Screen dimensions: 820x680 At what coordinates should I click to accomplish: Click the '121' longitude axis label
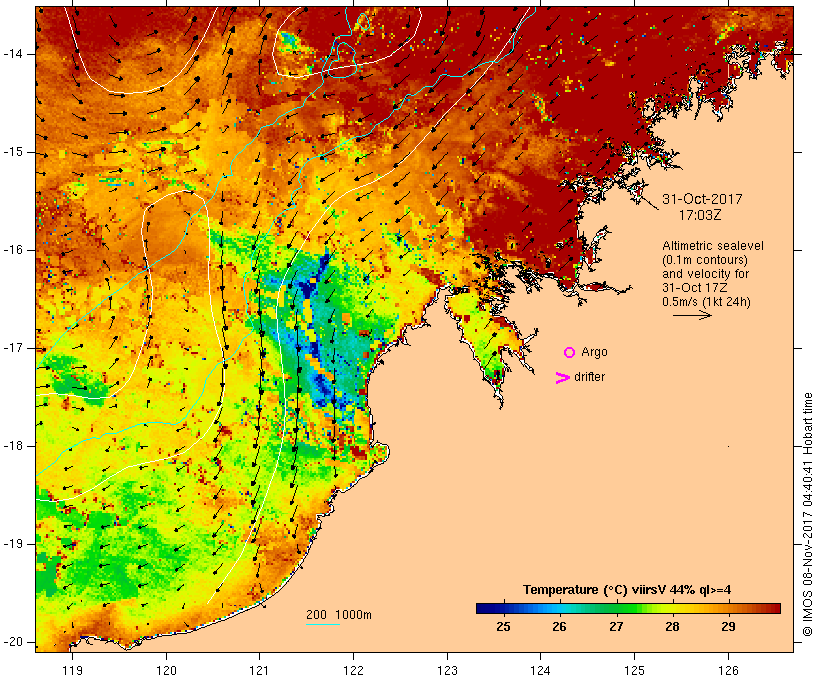pyautogui.click(x=259, y=670)
